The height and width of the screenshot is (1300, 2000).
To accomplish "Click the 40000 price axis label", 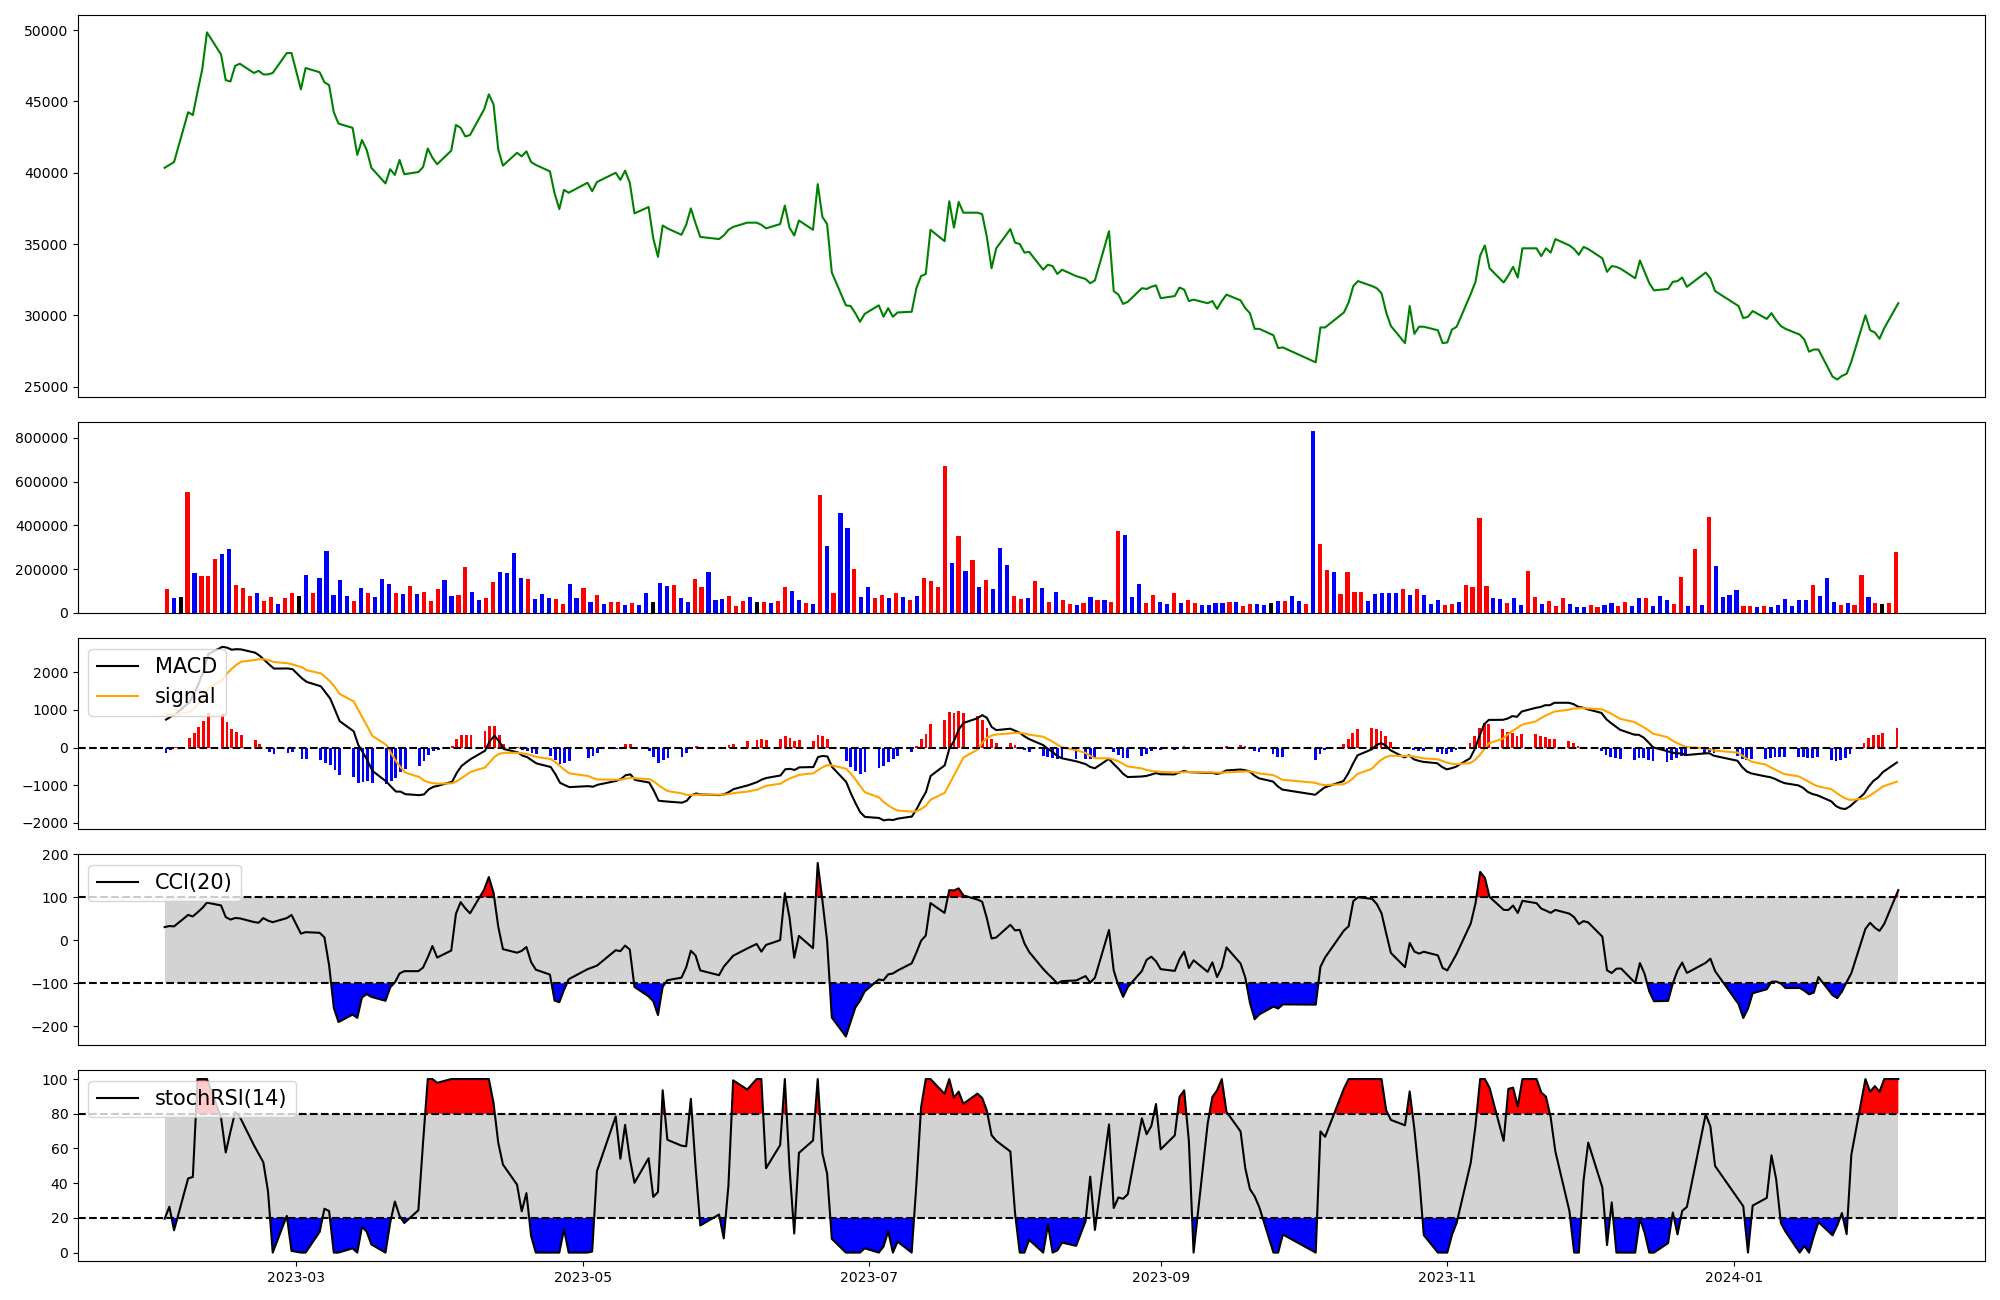I will pos(45,173).
